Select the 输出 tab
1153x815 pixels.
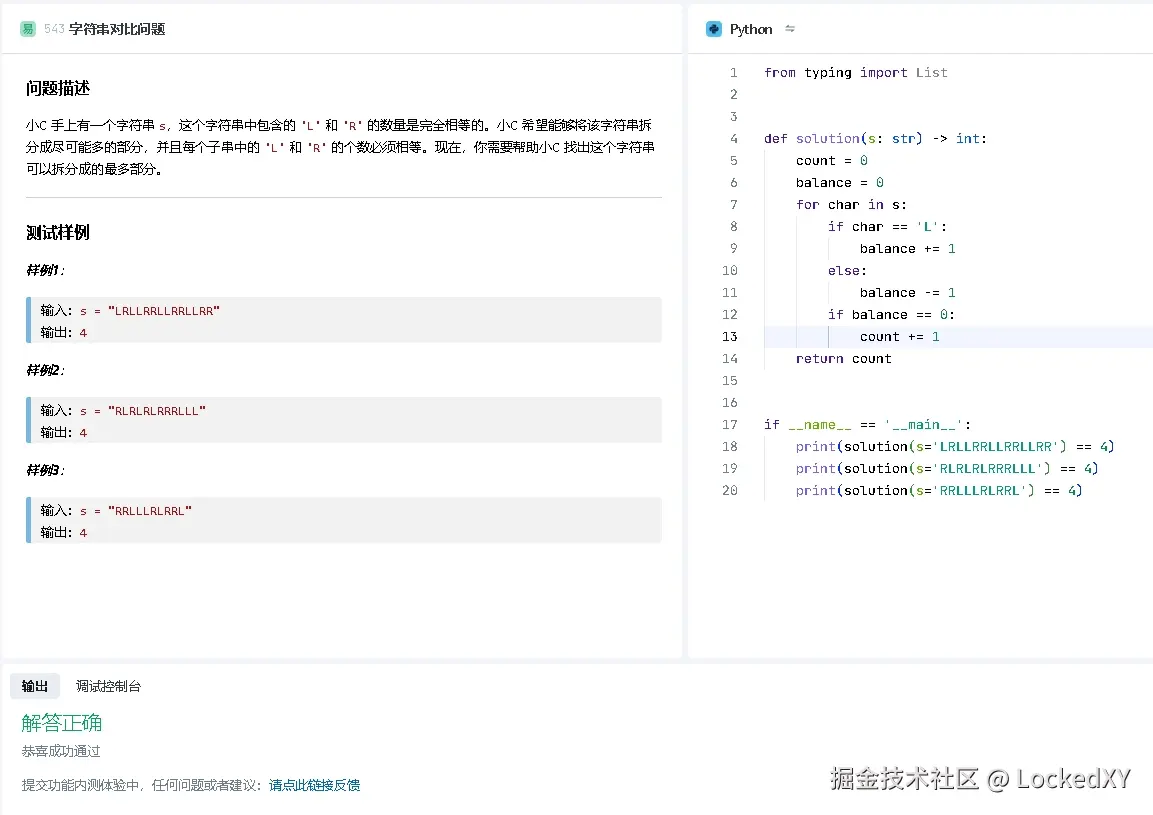point(35,686)
